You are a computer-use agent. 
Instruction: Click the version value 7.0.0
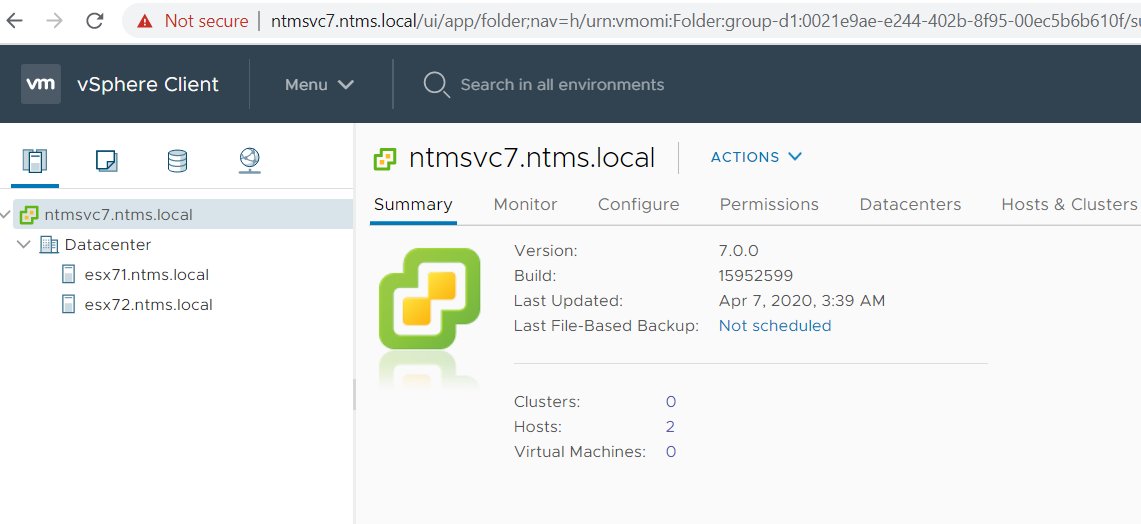739,250
